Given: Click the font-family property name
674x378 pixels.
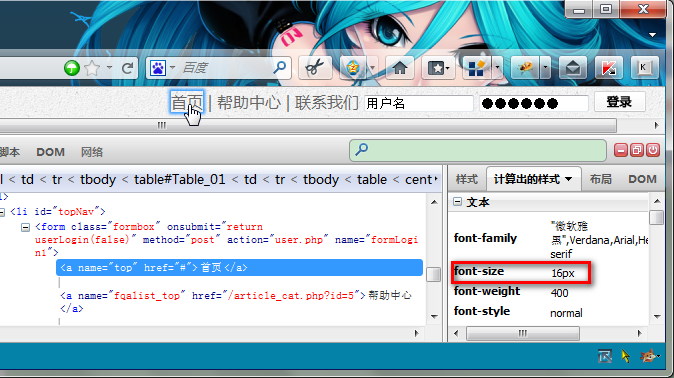Looking at the screenshot, I should point(485,238).
